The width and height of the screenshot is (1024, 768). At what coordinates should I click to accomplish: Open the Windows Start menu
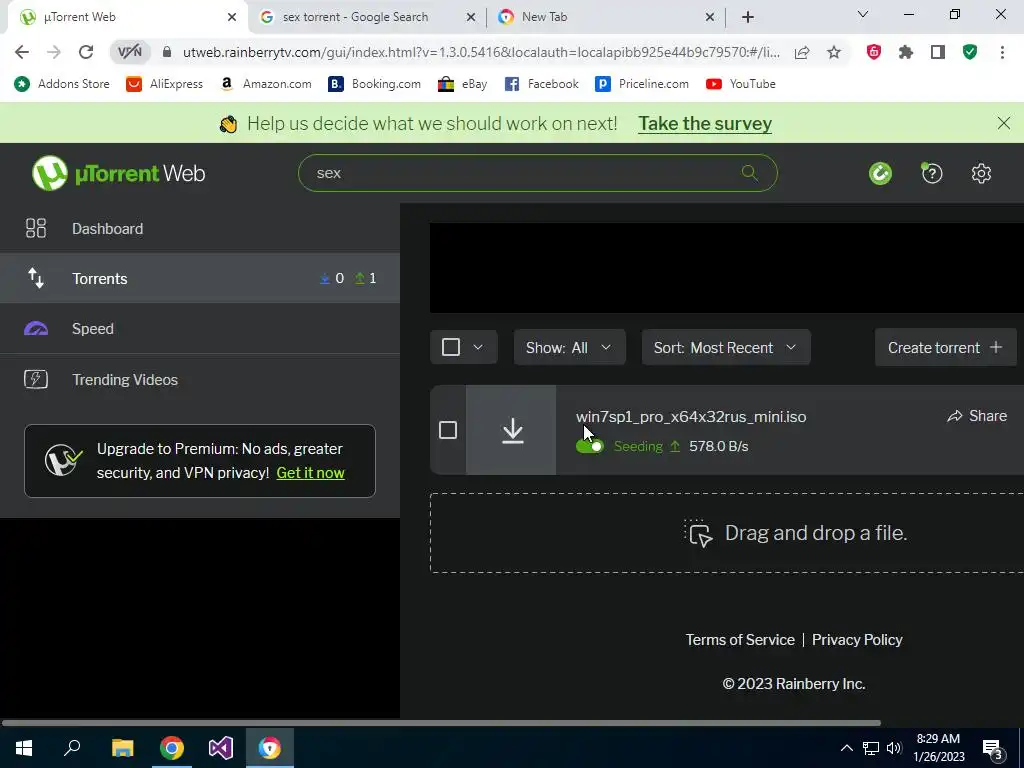(24, 748)
